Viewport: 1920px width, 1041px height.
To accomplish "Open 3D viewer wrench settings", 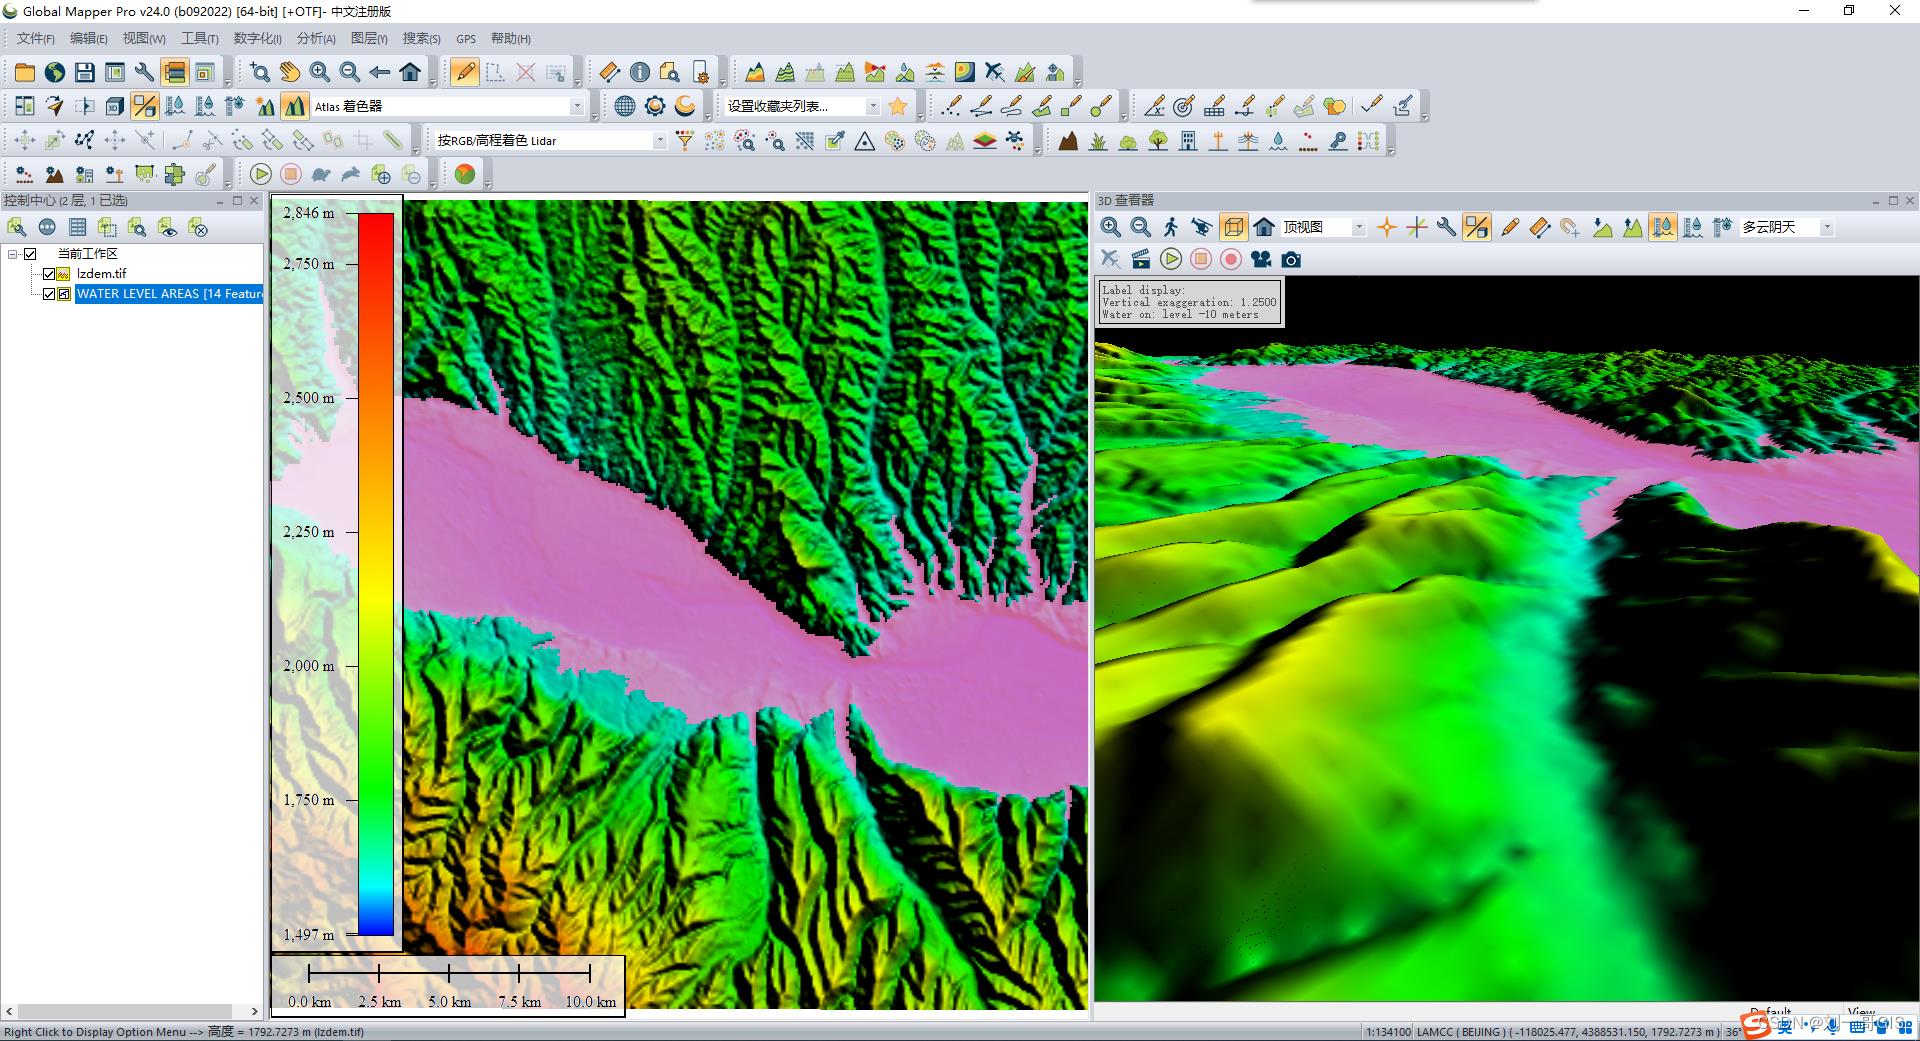I will (x=1446, y=228).
